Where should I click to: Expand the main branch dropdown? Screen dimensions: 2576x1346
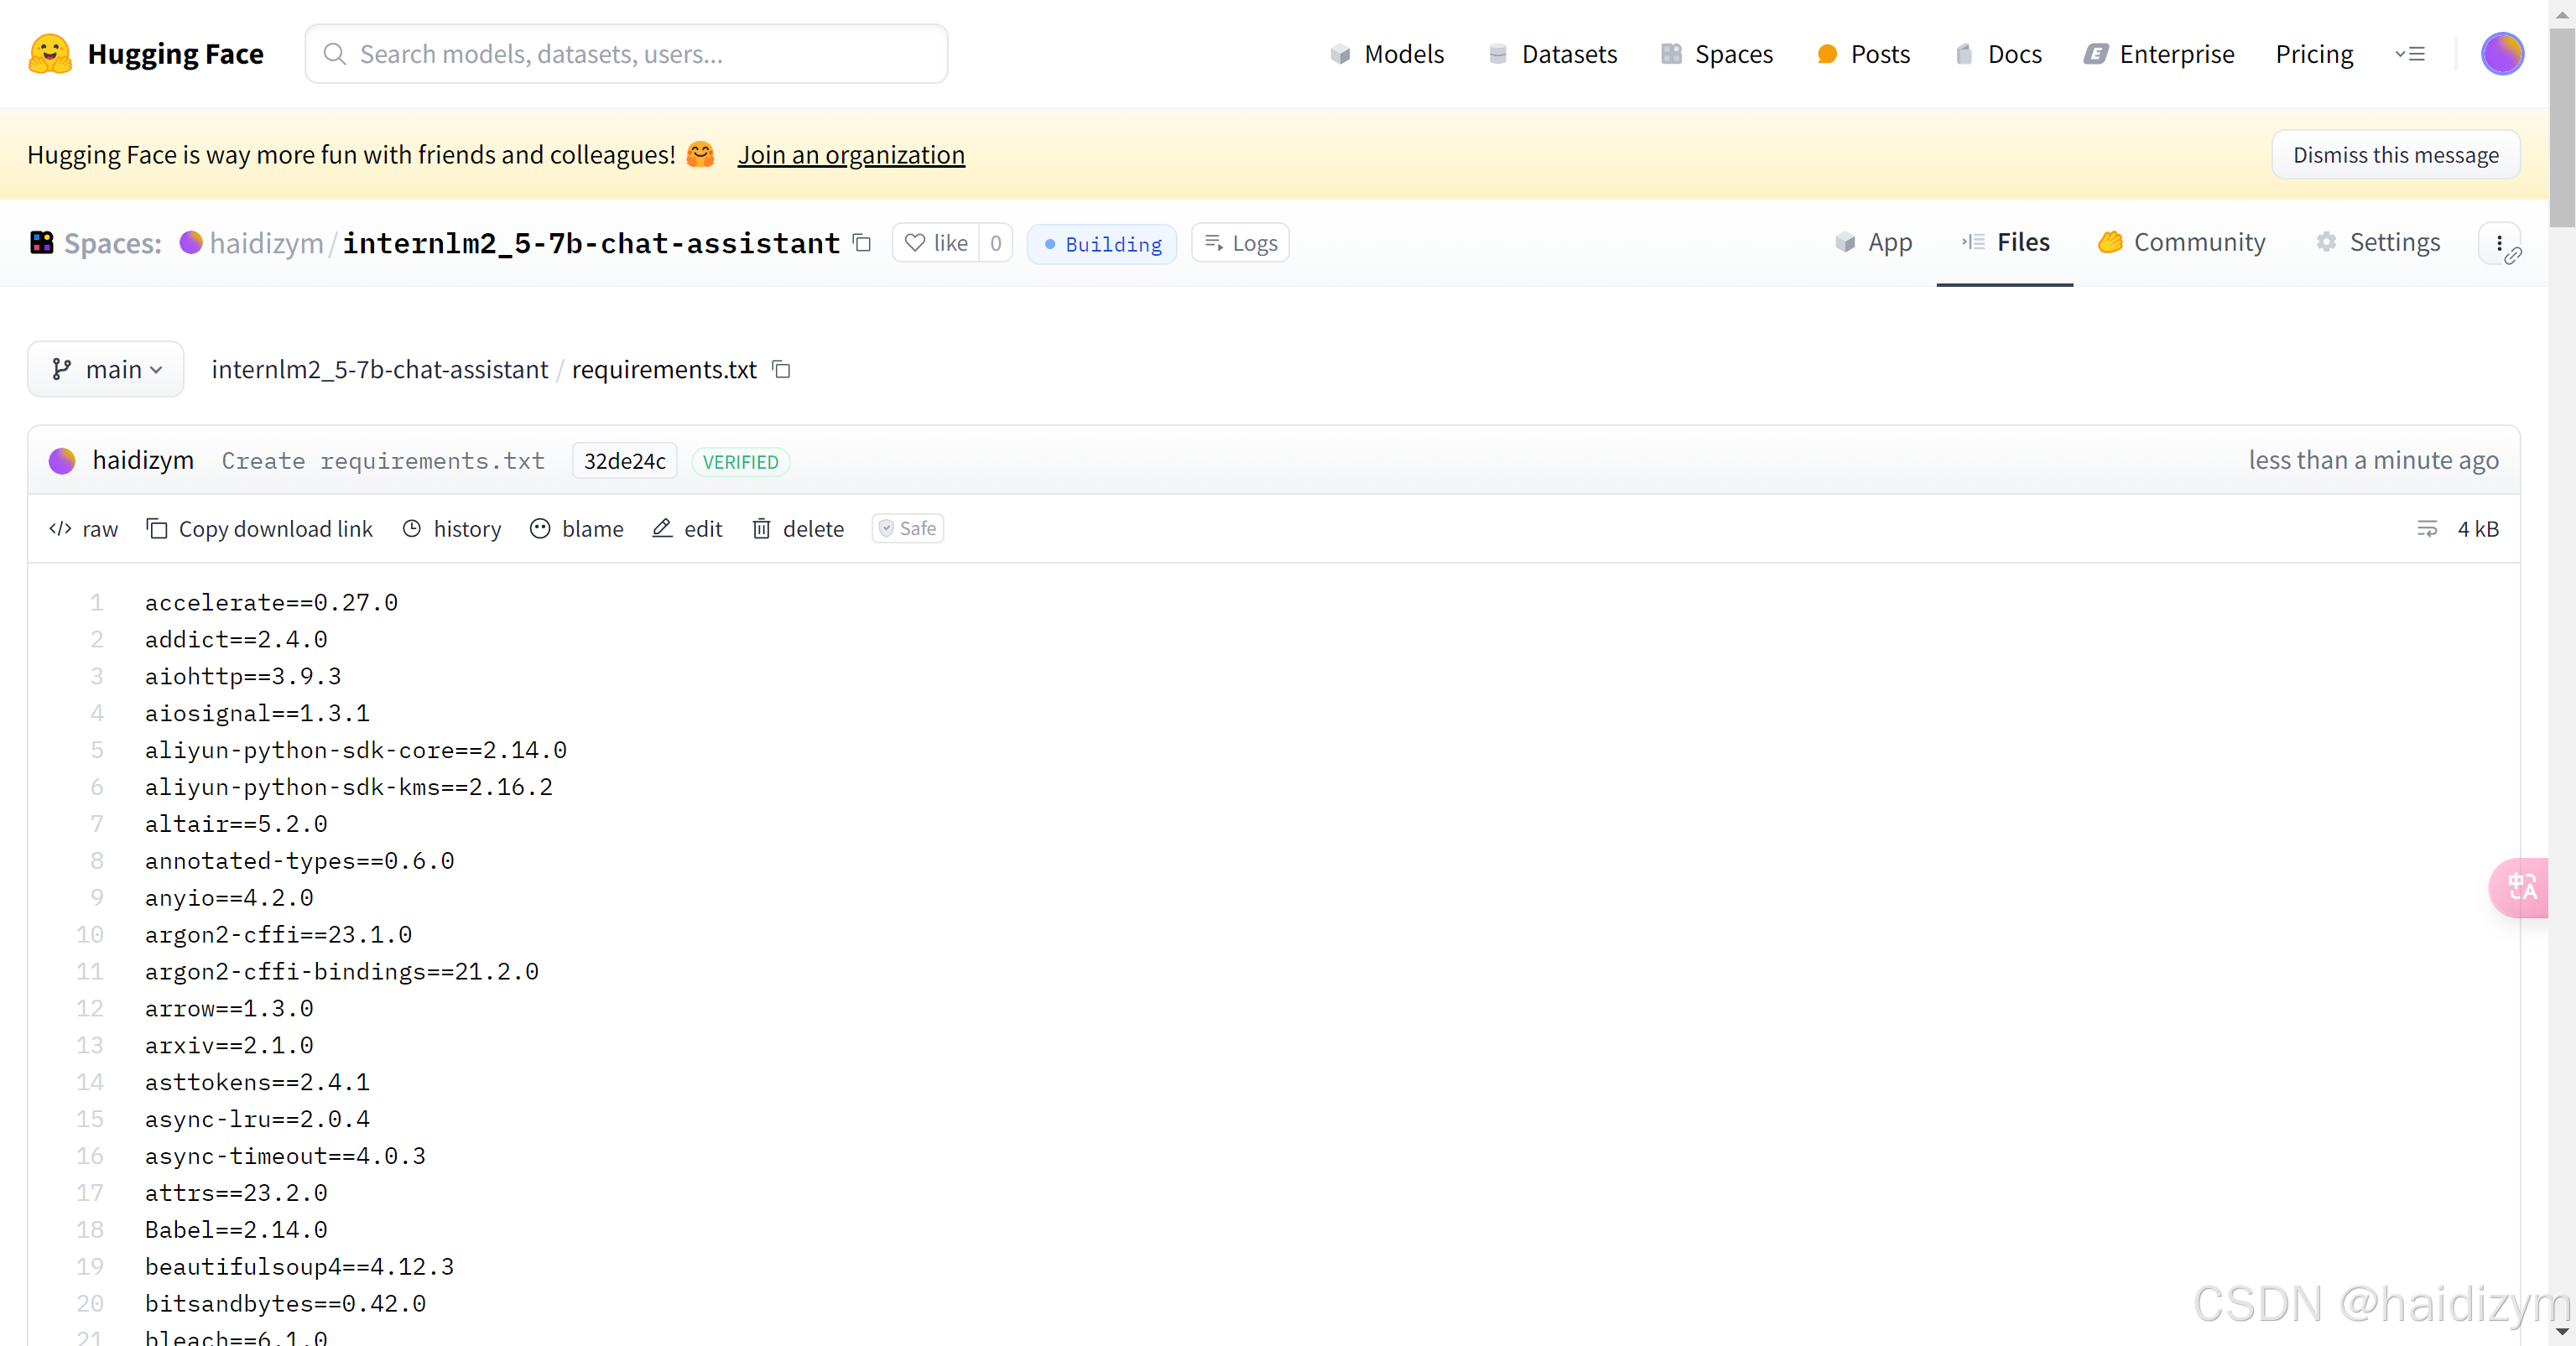[x=106, y=370]
